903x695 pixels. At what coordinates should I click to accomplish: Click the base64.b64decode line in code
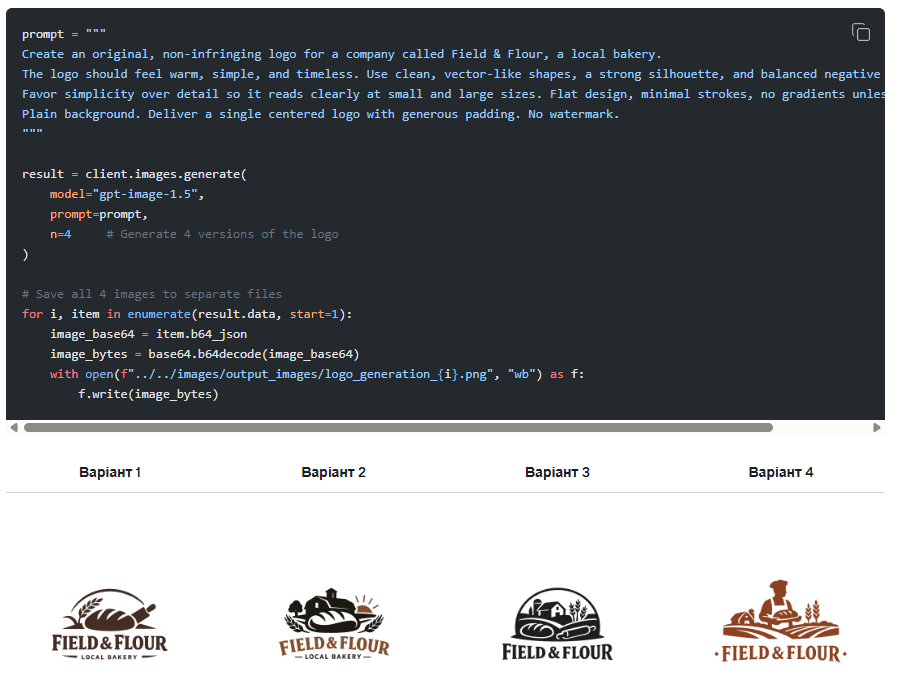(x=205, y=354)
